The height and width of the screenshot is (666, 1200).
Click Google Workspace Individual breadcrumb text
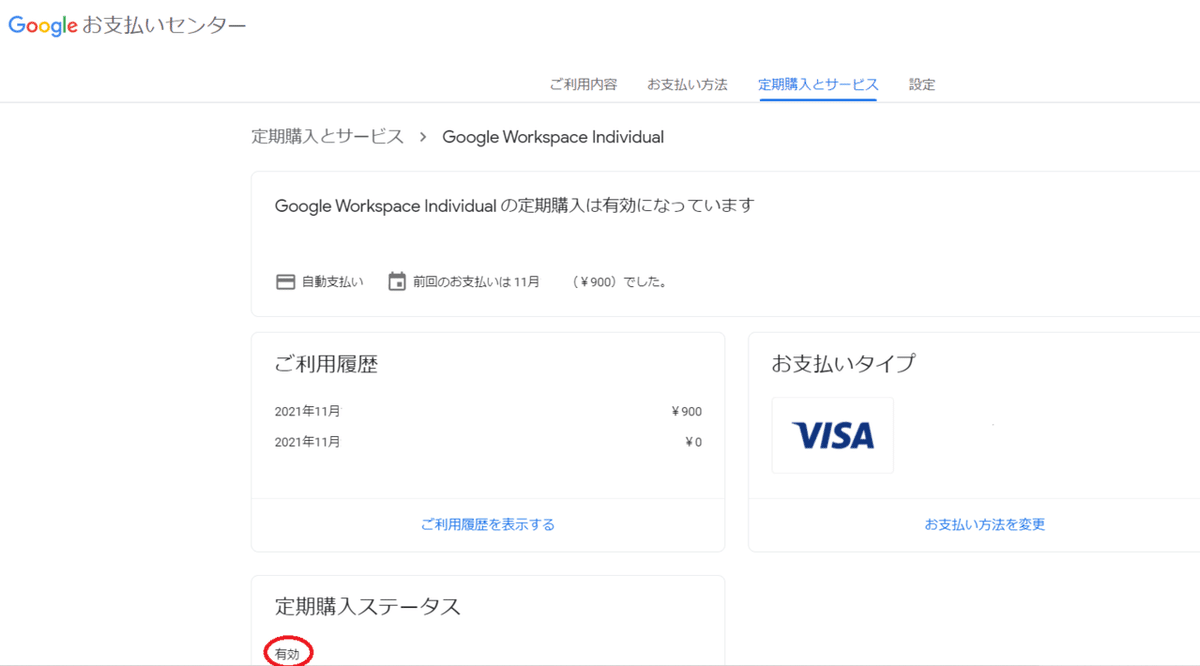553,137
